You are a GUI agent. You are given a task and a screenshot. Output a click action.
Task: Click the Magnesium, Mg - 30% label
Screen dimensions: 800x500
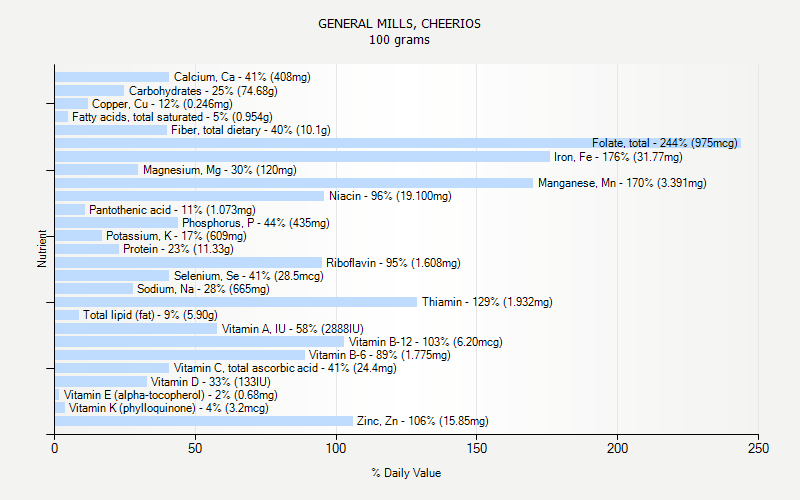219,170
